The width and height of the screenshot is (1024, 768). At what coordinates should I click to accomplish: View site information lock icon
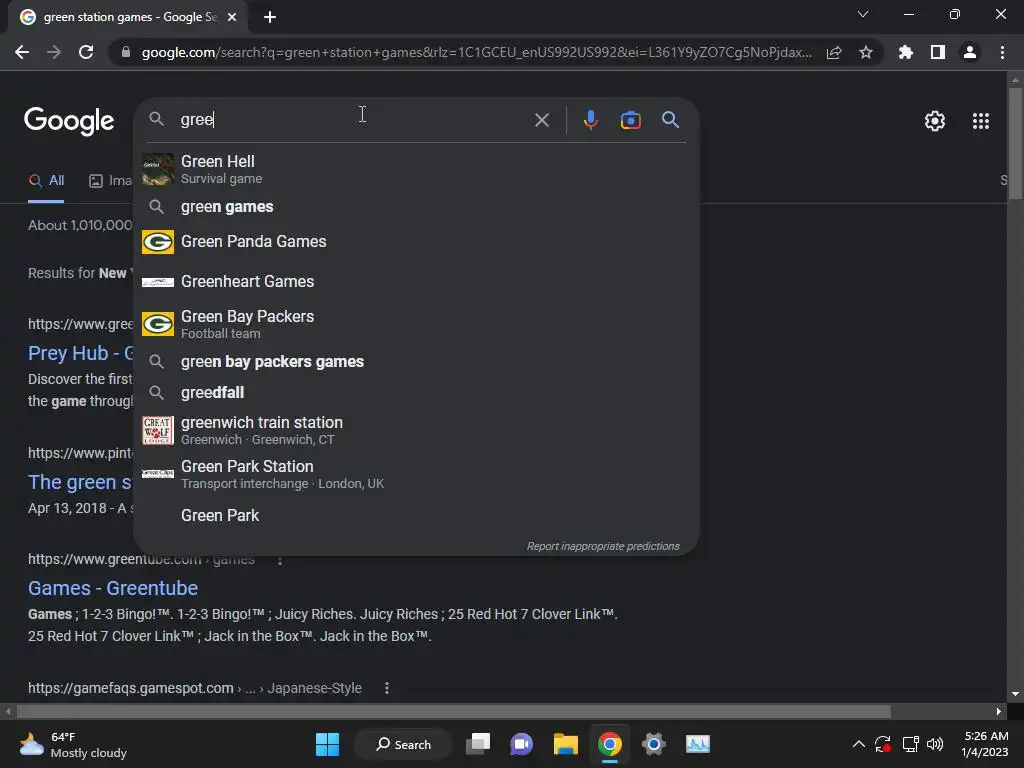coord(125,52)
